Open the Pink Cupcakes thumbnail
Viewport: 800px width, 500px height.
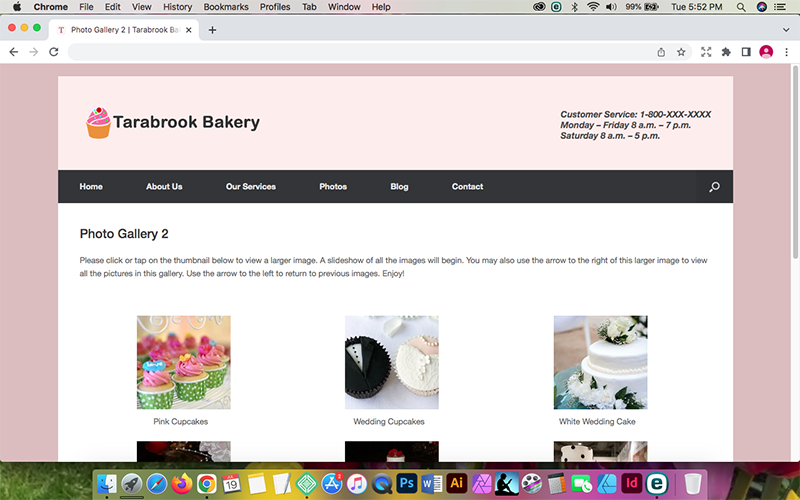coord(183,362)
